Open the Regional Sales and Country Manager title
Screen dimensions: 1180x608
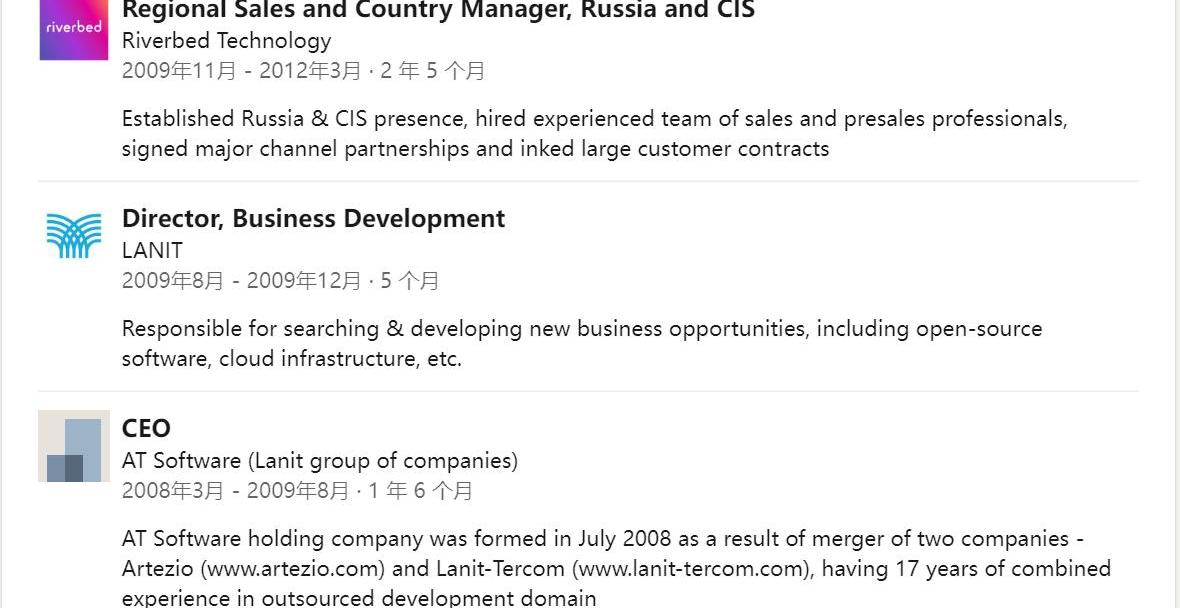[438, 10]
